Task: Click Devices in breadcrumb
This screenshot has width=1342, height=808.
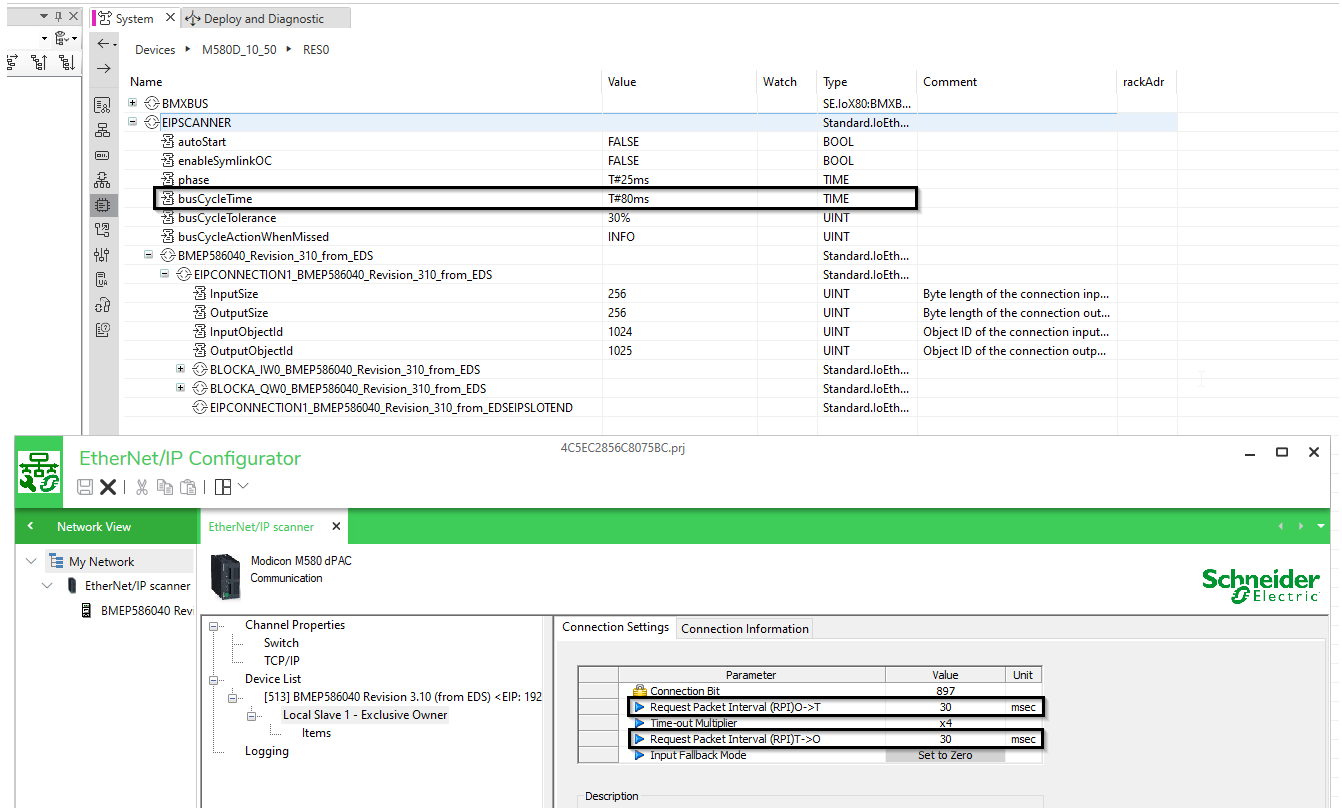Action: click(x=155, y=50)
